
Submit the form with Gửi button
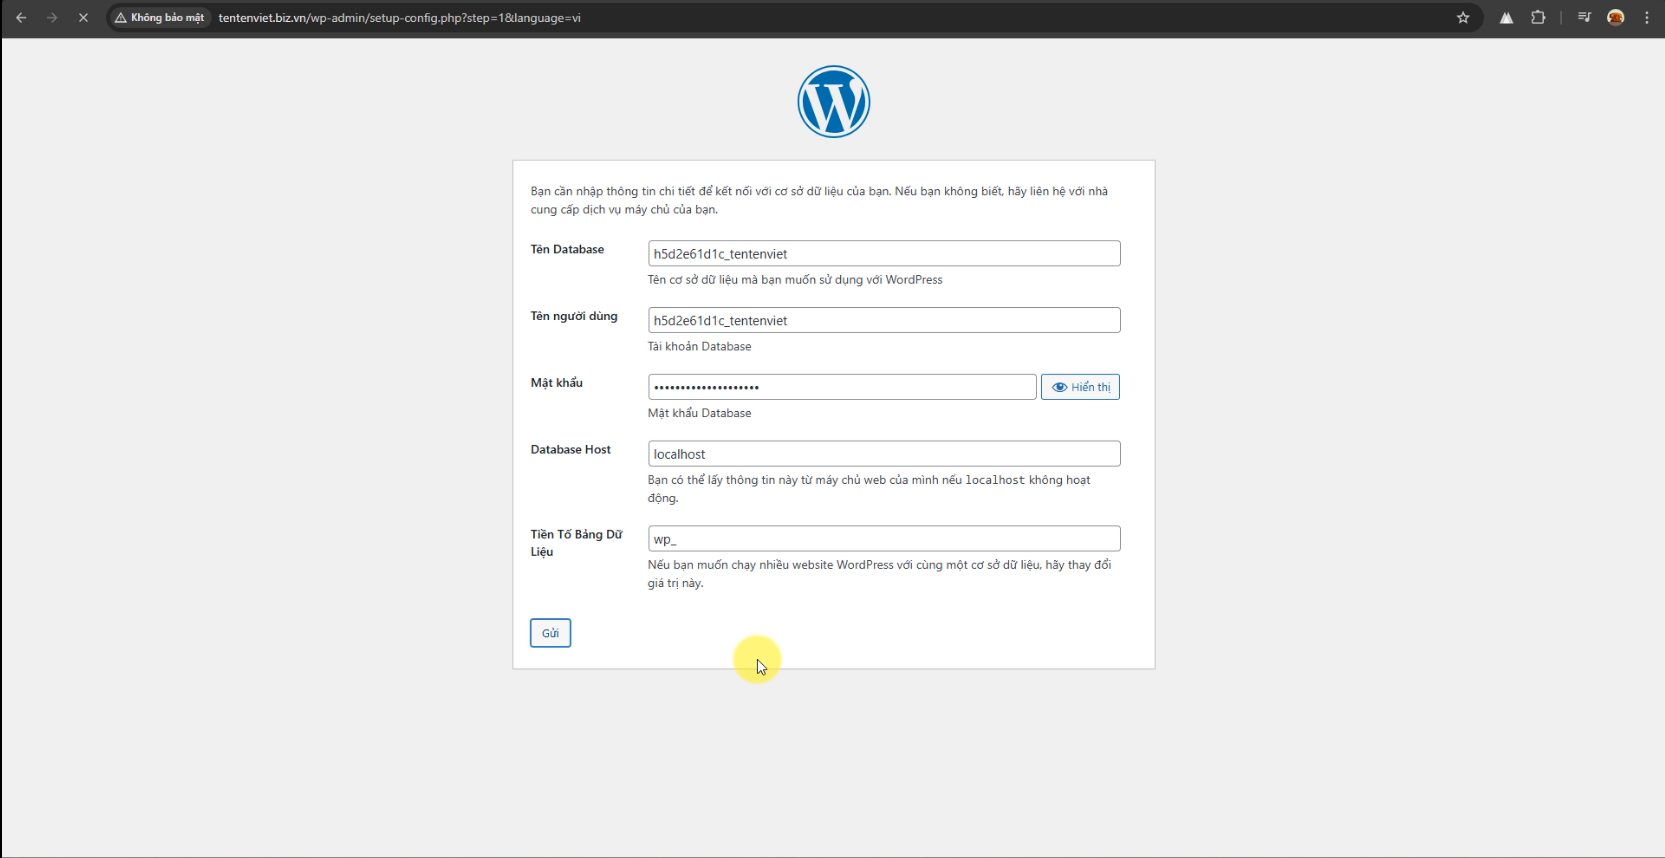coord(550,633)
